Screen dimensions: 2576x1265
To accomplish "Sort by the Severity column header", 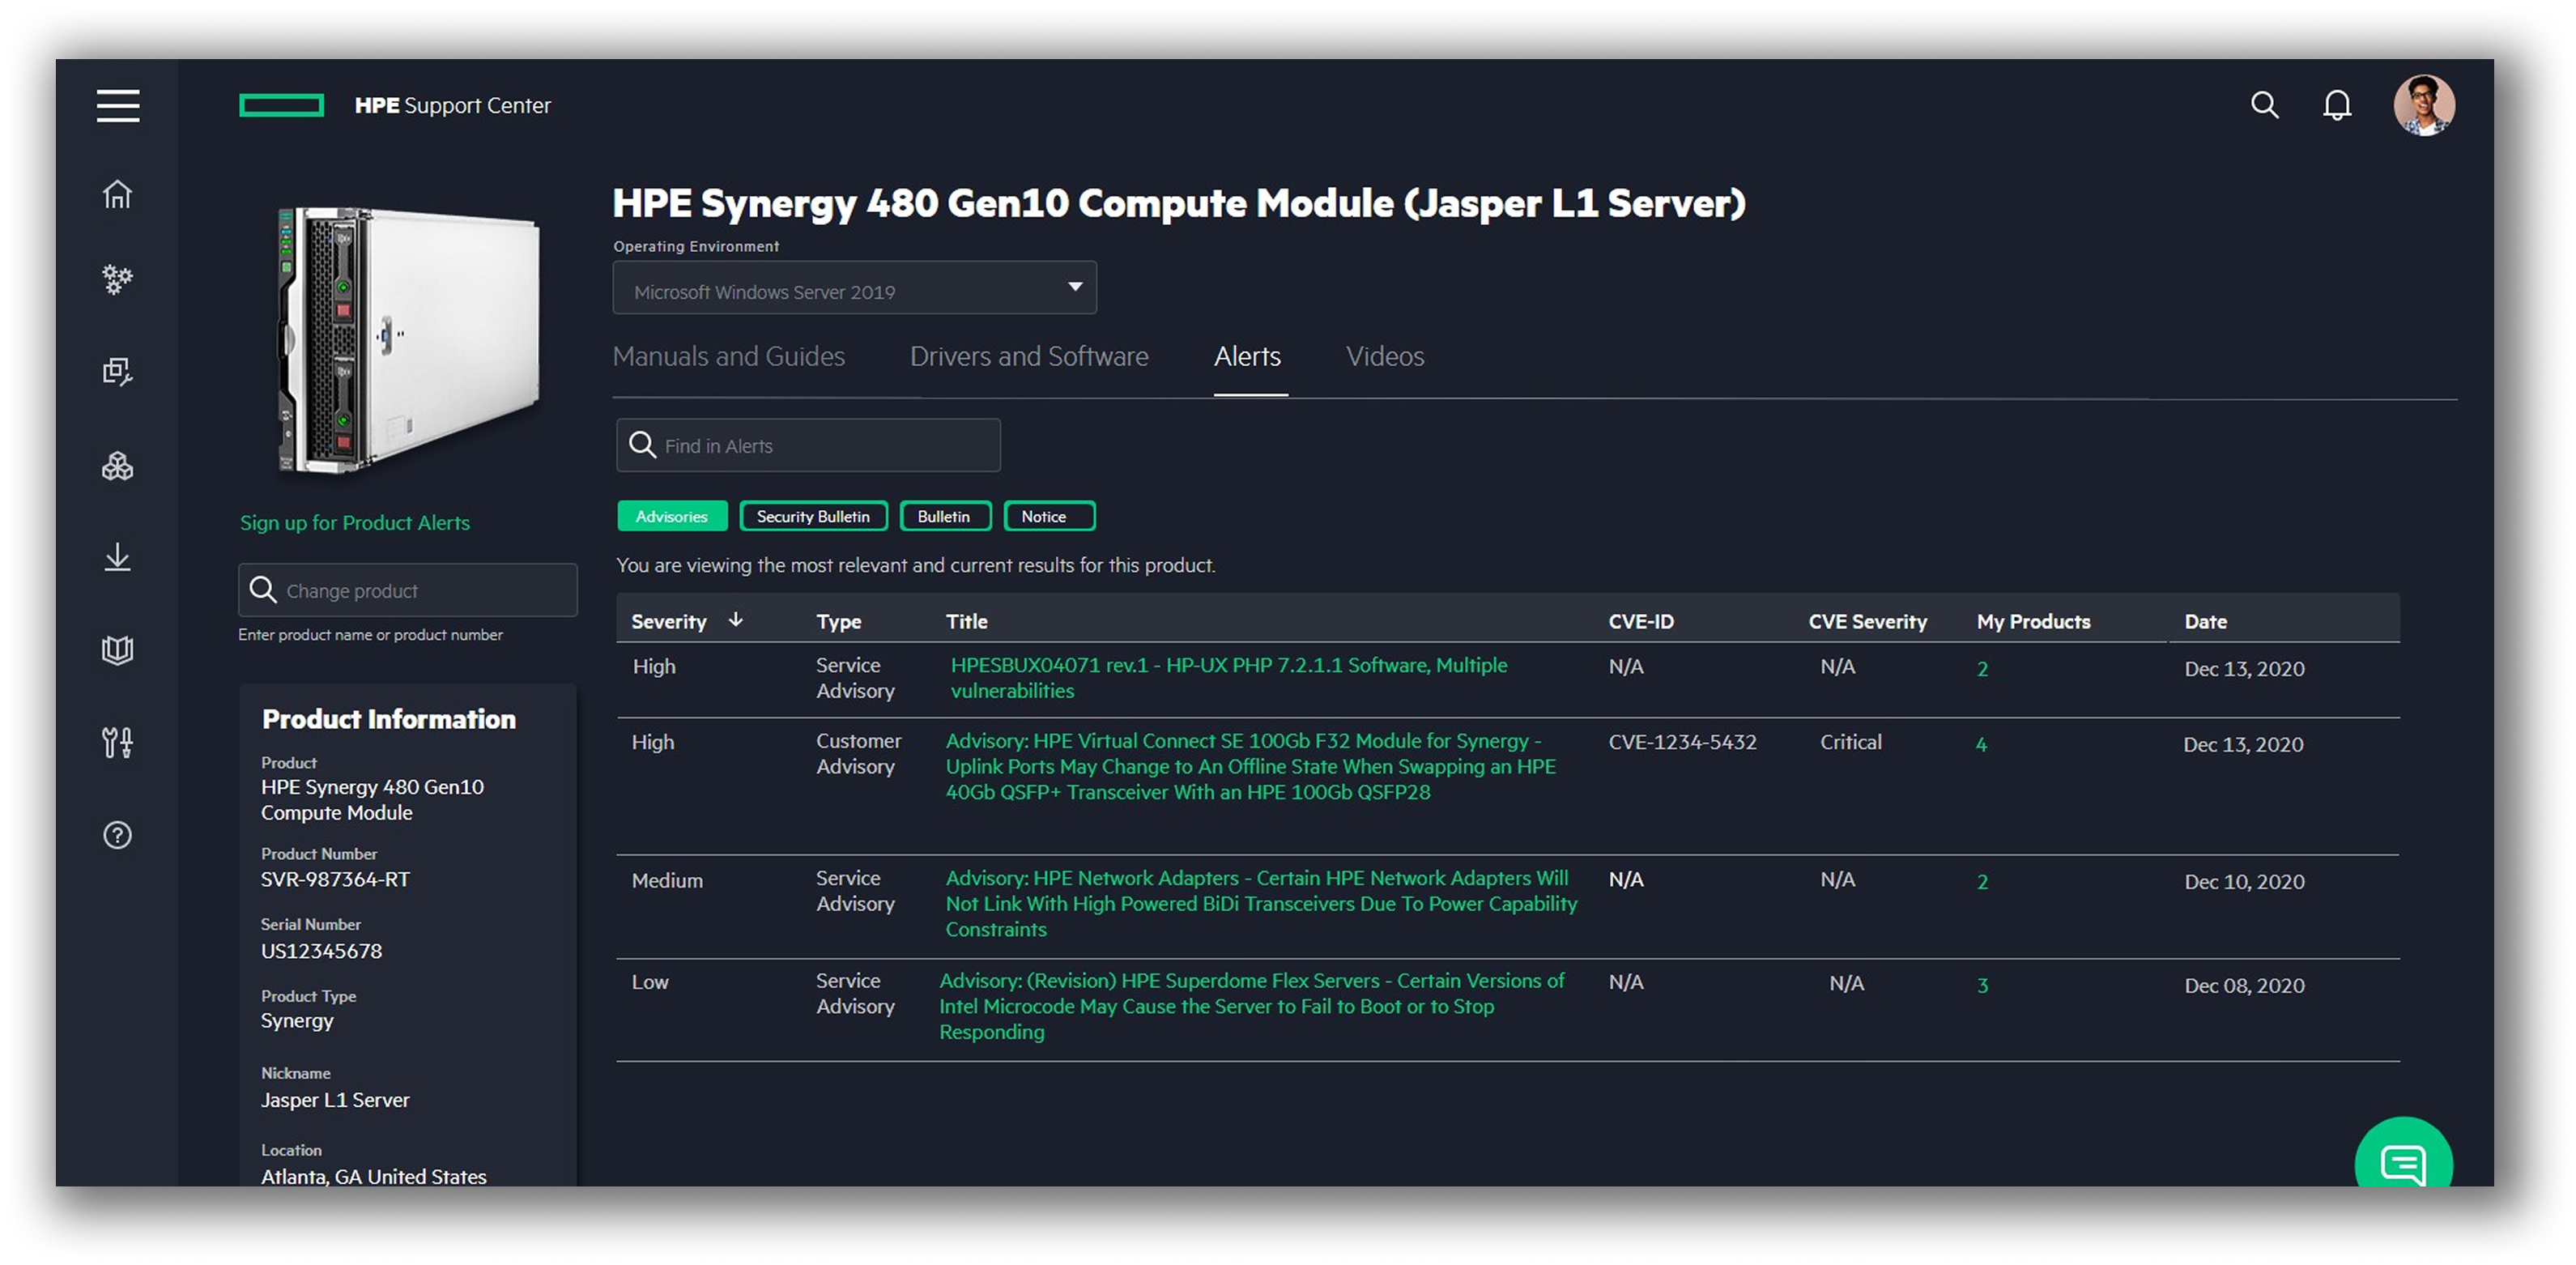I will [669, 621].
